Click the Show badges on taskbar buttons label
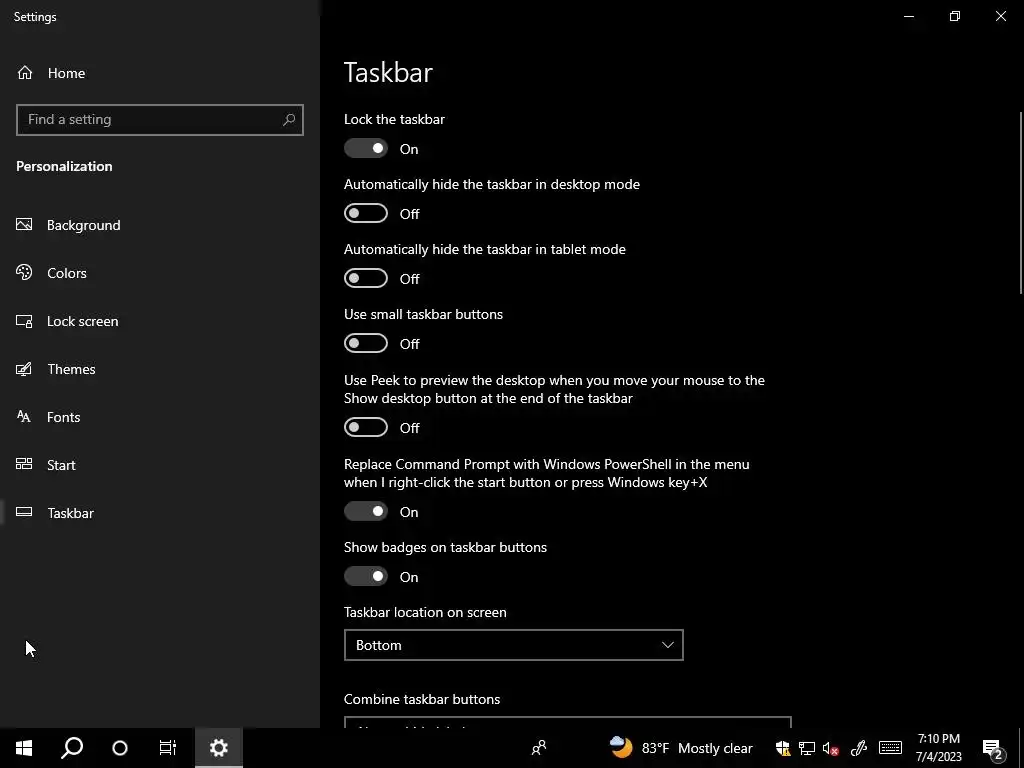 [445, 547]
